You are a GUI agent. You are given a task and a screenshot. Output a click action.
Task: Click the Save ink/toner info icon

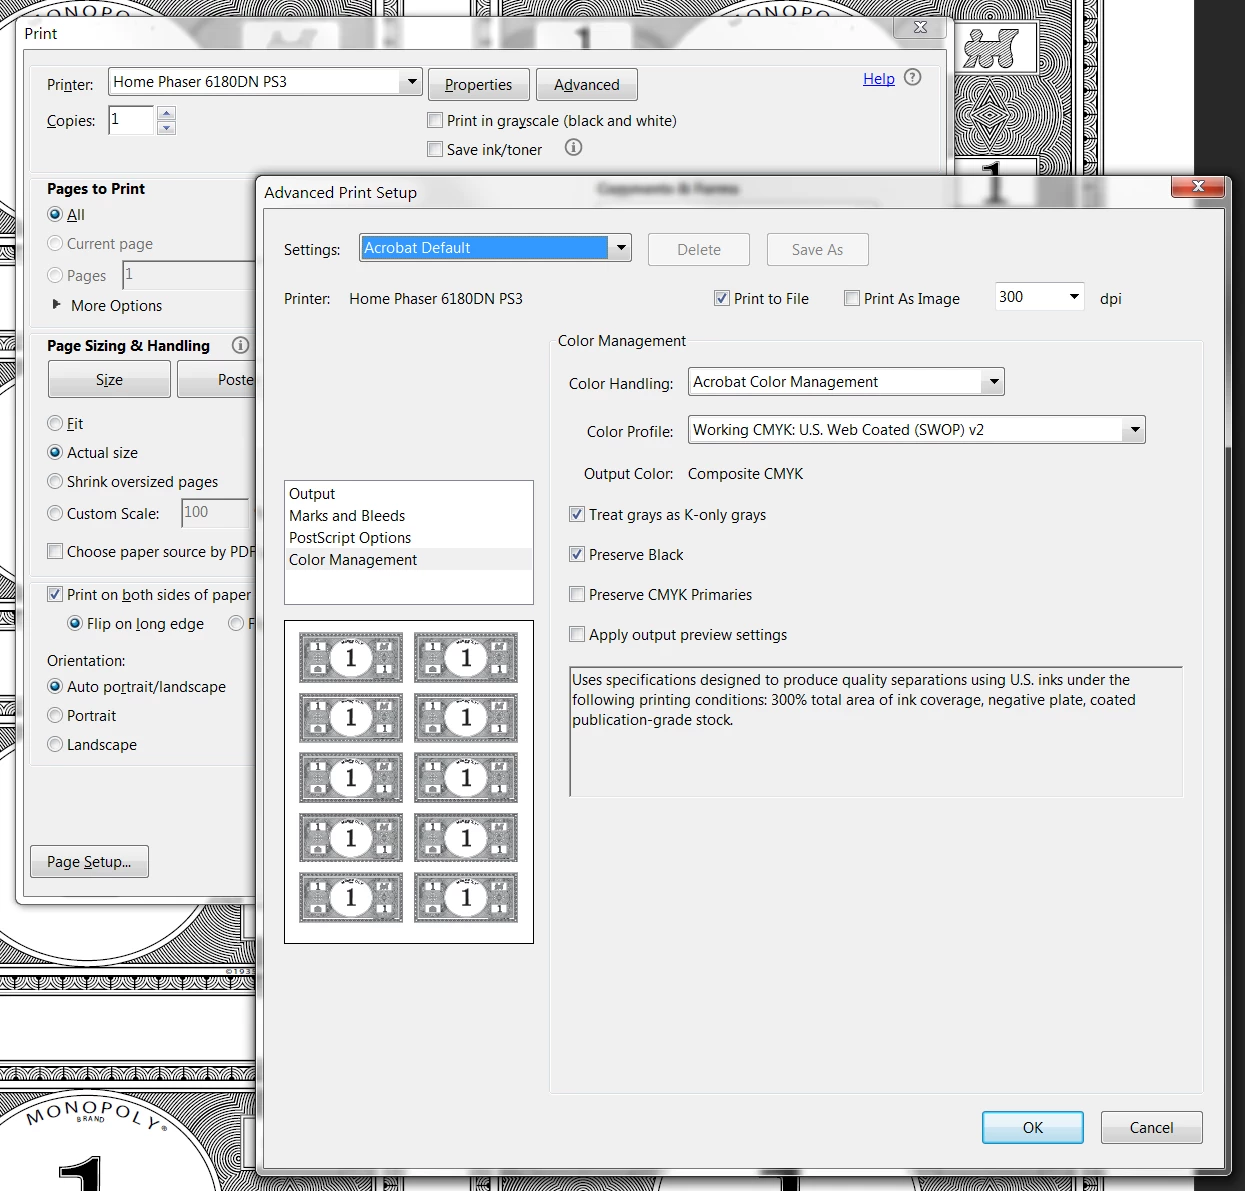pos(573,147)
